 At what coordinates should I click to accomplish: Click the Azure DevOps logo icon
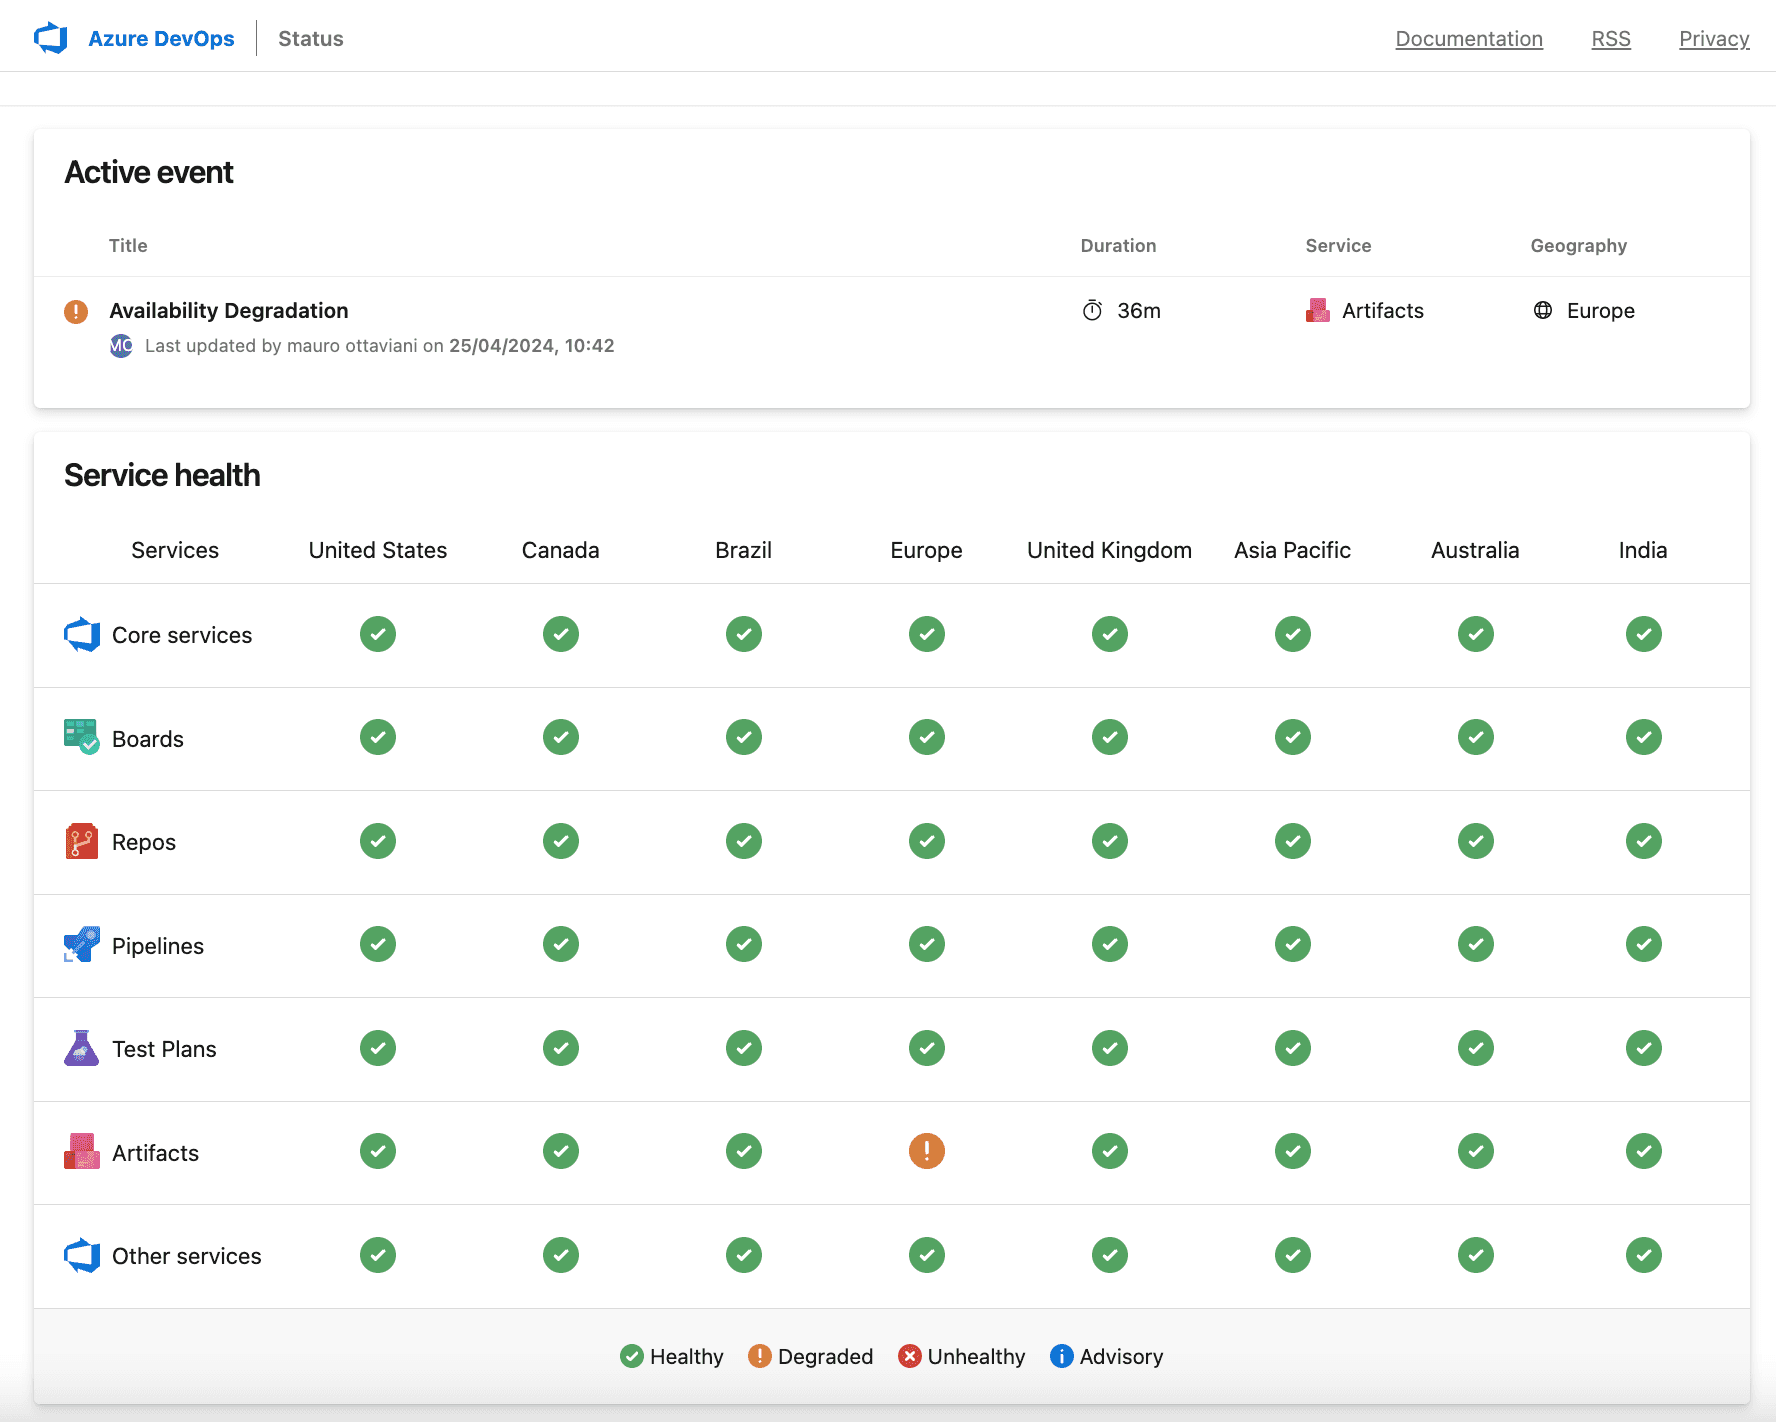click(x=50, y=38)
